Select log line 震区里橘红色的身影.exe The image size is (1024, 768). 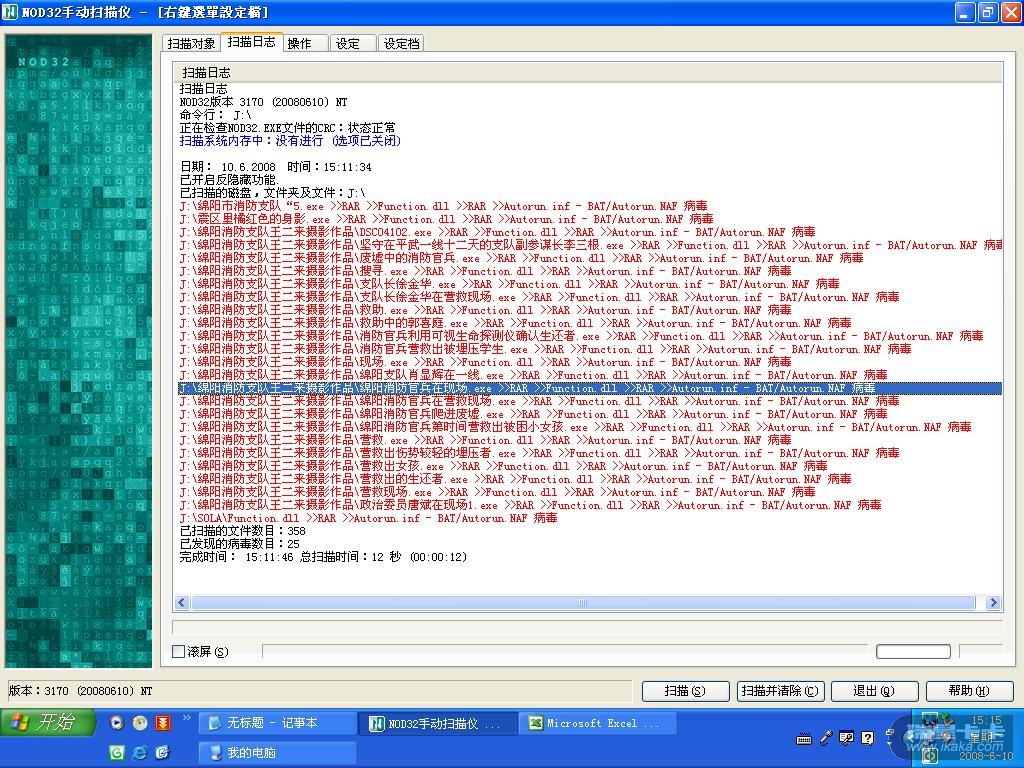(446, 219)
